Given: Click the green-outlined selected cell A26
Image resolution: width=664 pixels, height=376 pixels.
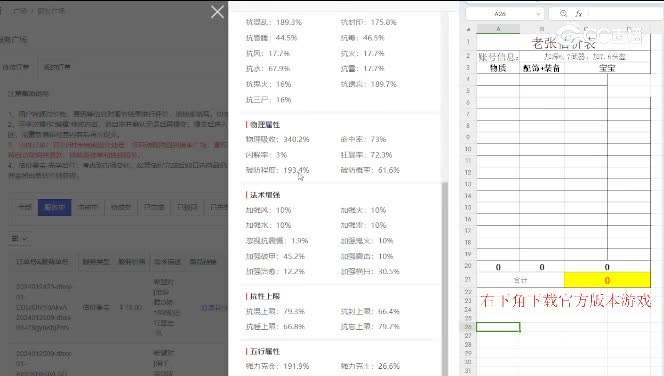Looking at the screenshot, I should pos(498,327).
